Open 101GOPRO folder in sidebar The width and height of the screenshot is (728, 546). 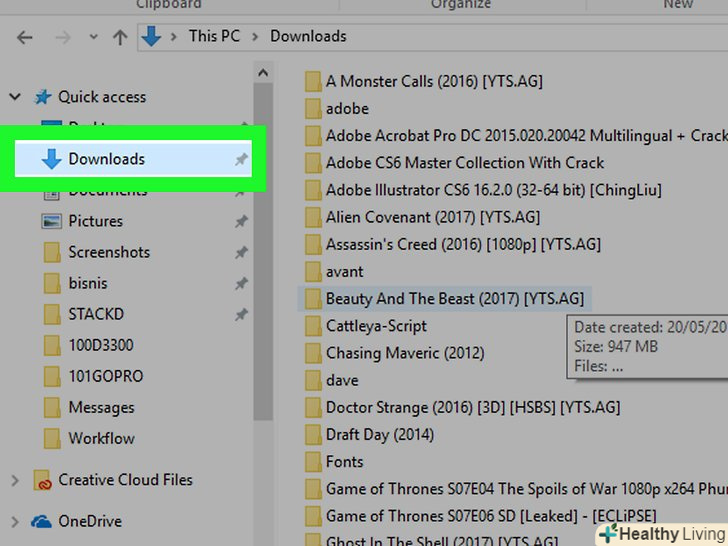[x=106, y=377]
